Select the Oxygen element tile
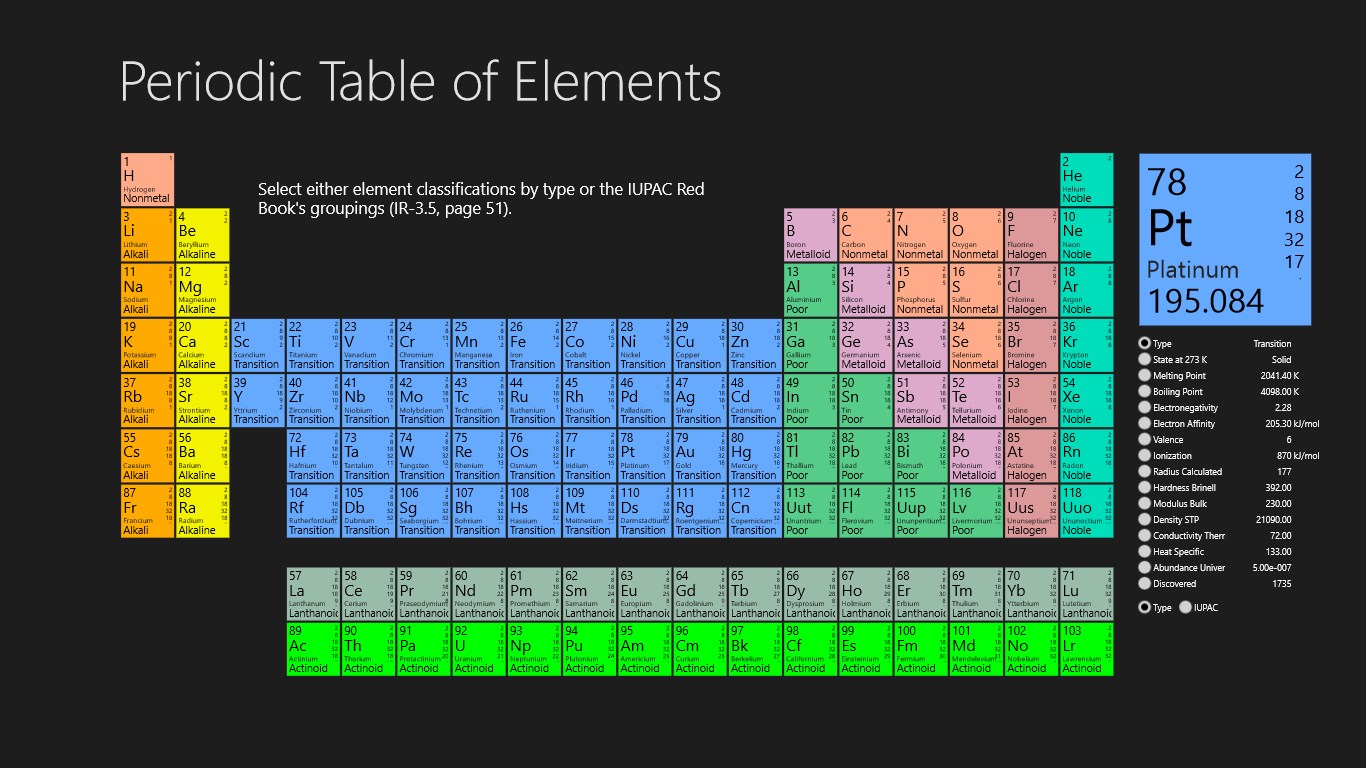 [976, 235]
